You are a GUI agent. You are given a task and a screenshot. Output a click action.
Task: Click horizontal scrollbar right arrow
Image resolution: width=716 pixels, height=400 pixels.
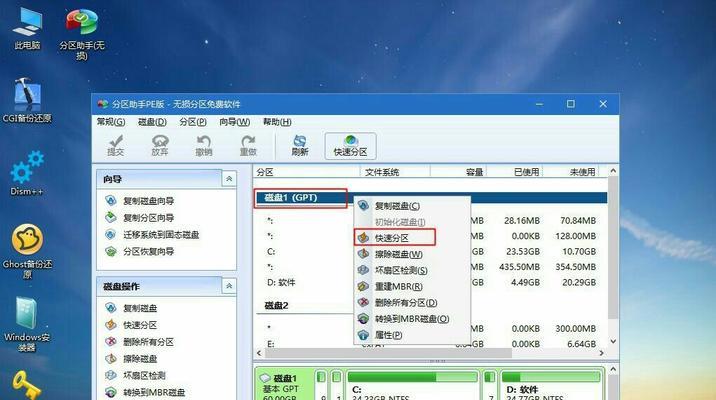point(601,353)
